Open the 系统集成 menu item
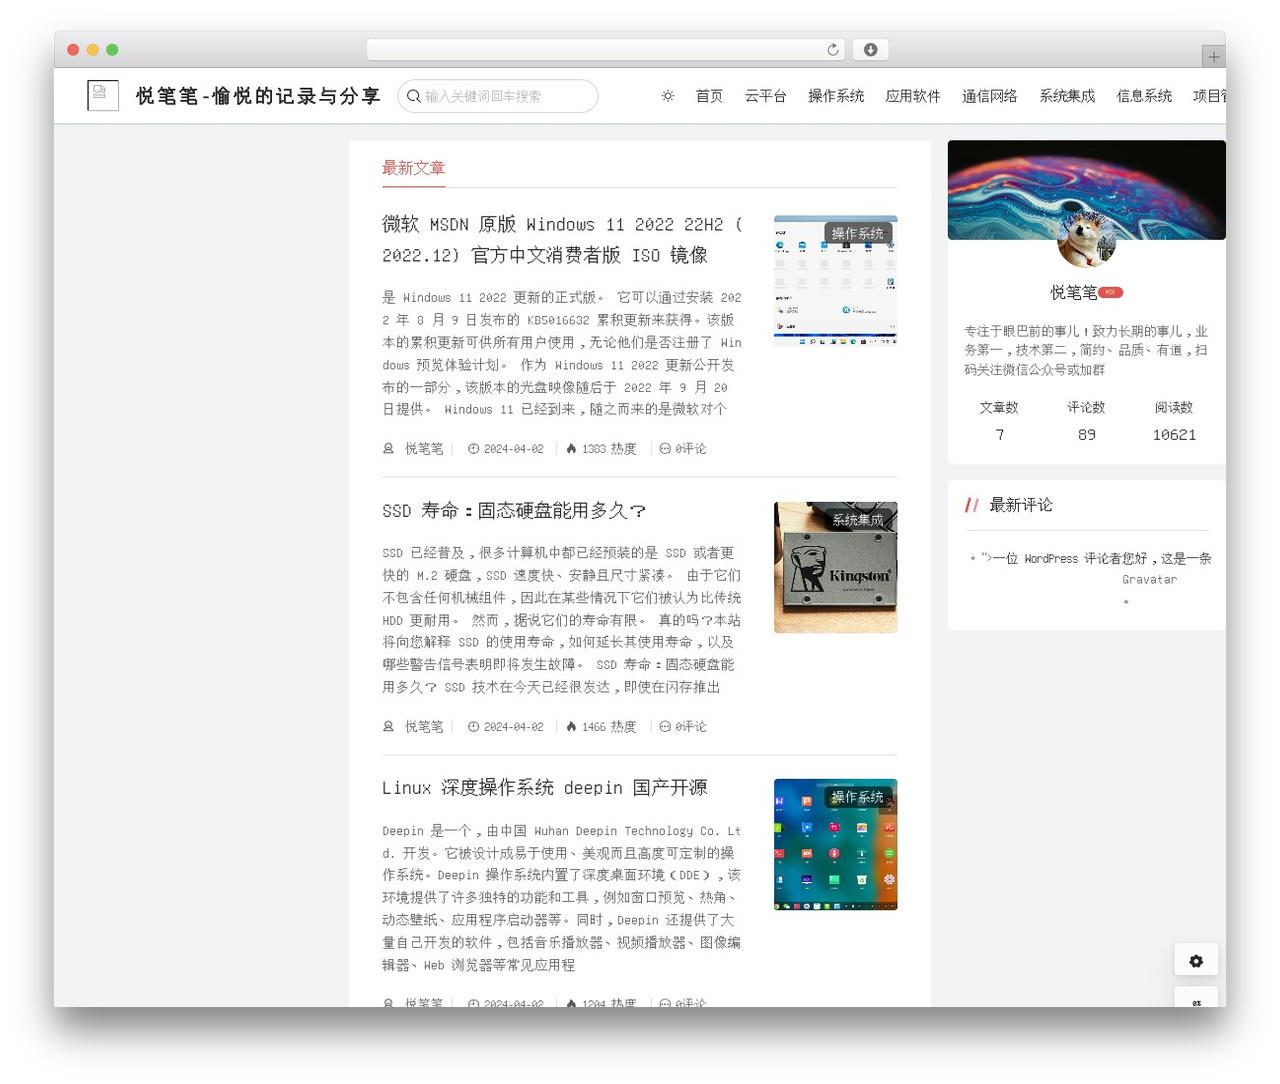The width and height of the screenshot is (1280, 1084). pos(1067,96)
